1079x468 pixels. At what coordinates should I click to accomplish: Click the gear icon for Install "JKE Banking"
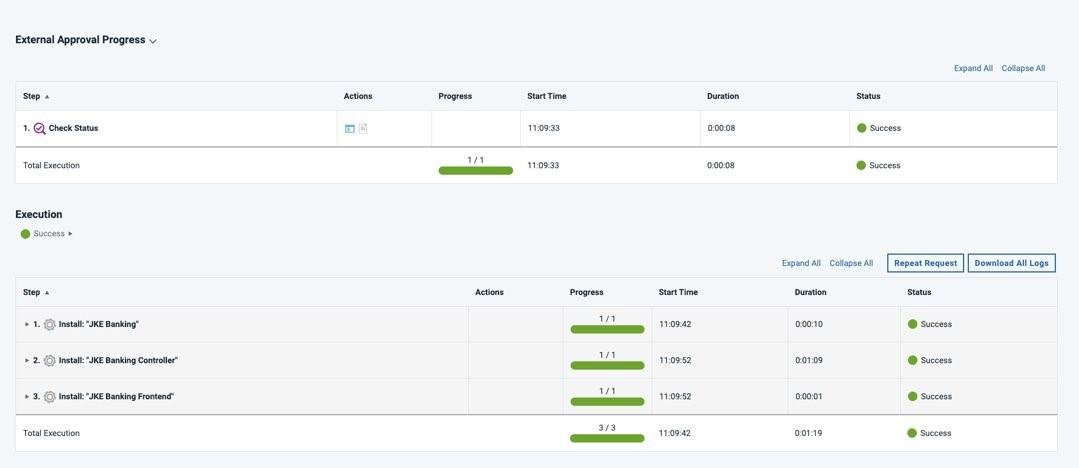50,325
